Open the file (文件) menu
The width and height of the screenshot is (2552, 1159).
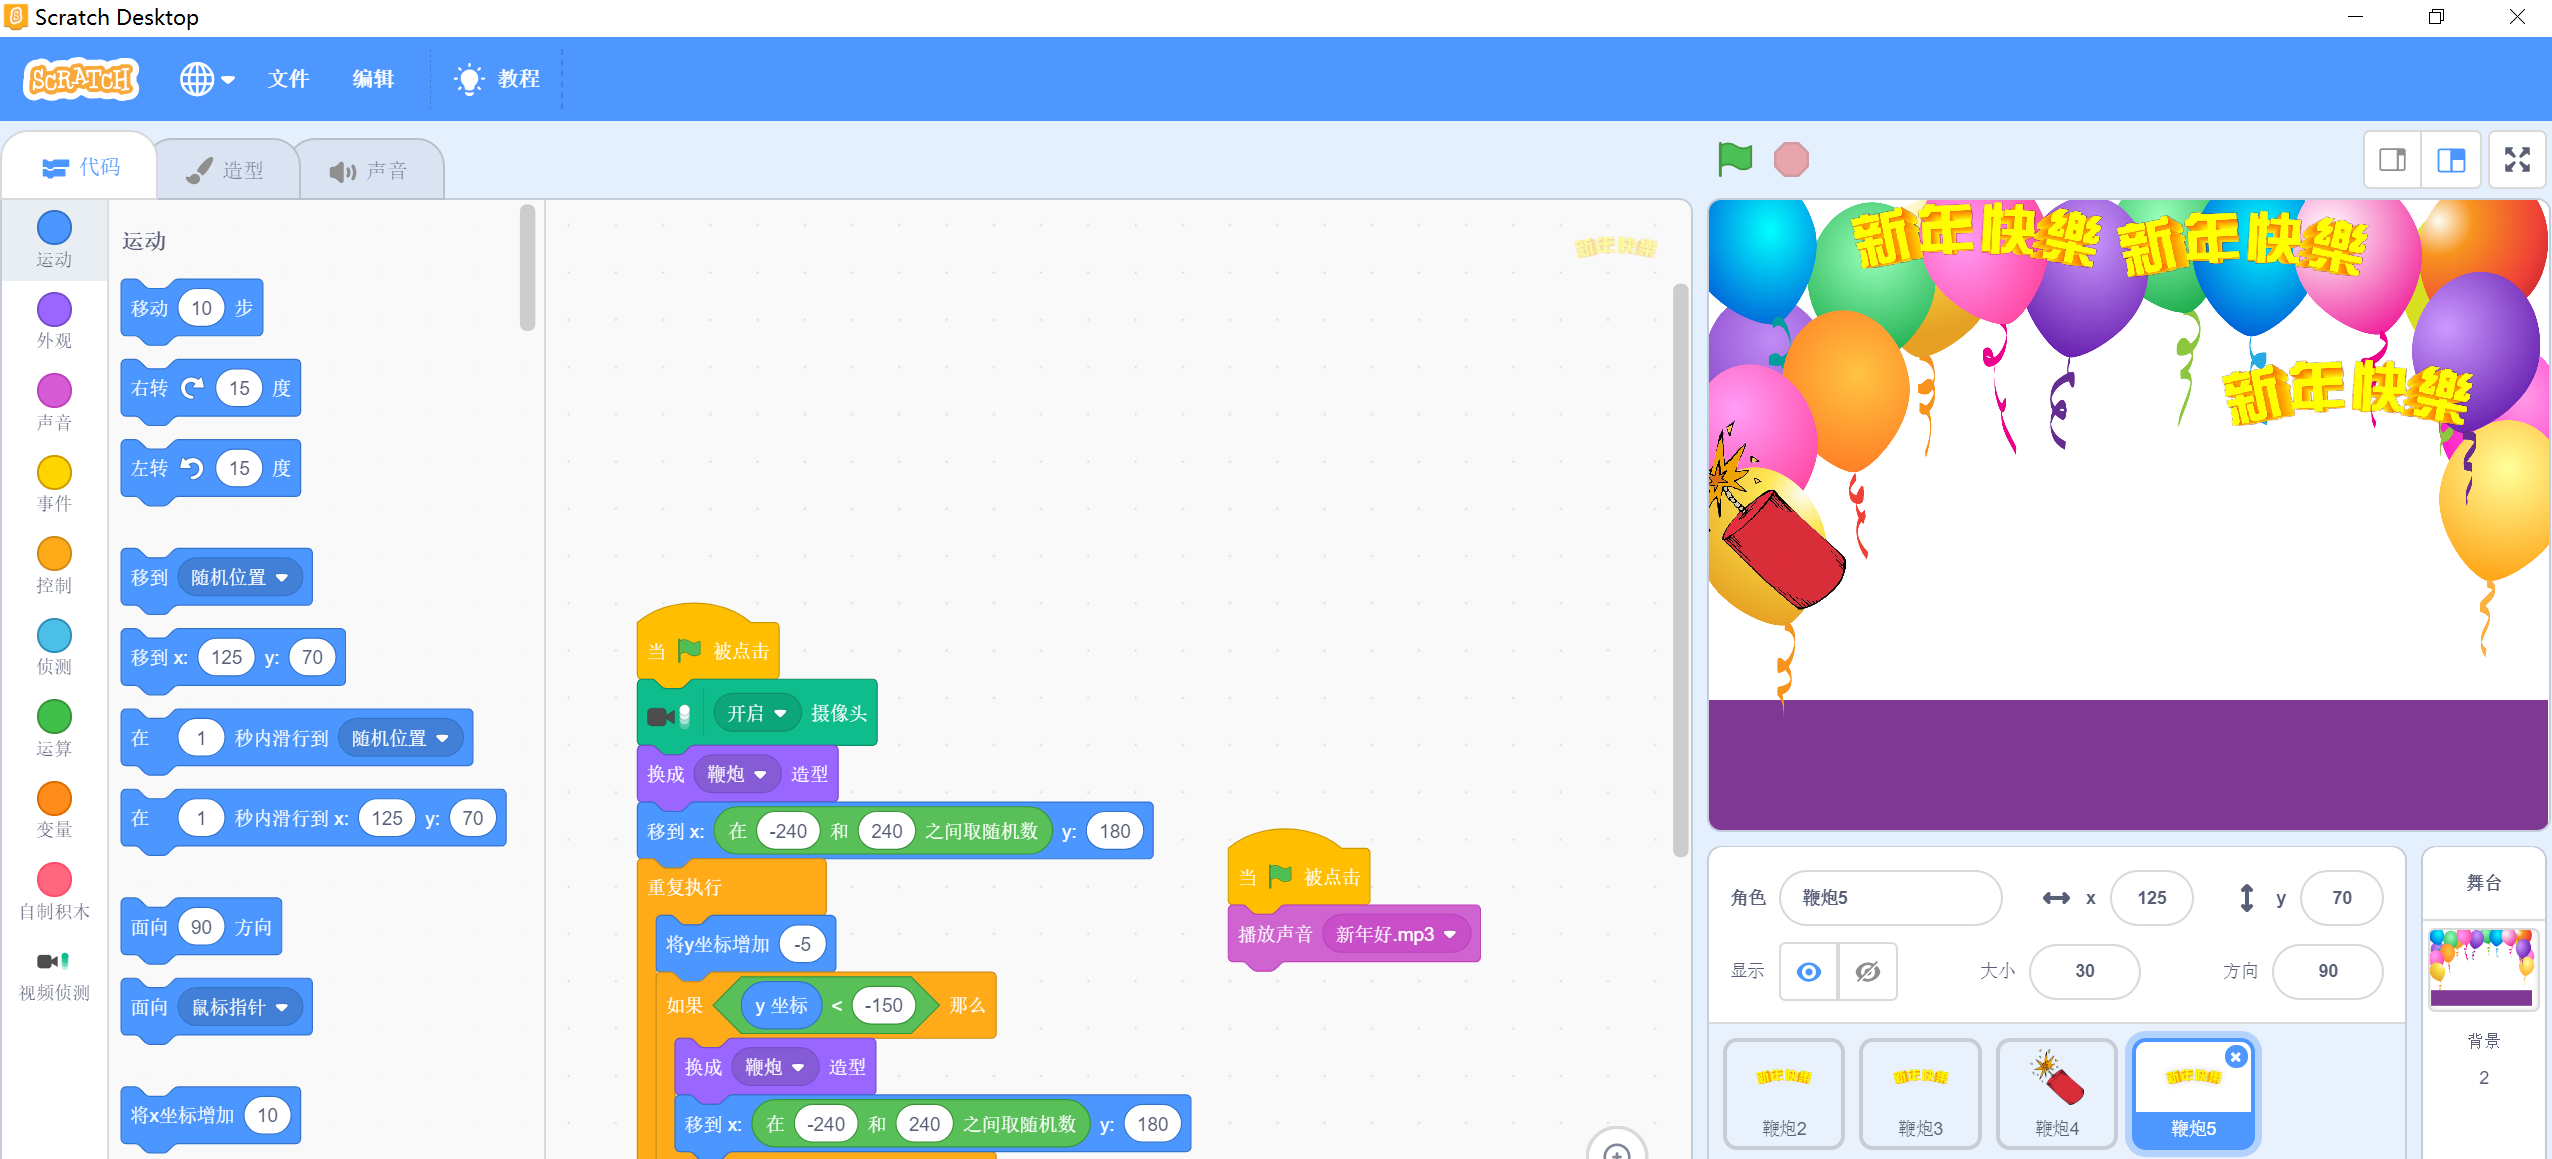click(288, 79)
